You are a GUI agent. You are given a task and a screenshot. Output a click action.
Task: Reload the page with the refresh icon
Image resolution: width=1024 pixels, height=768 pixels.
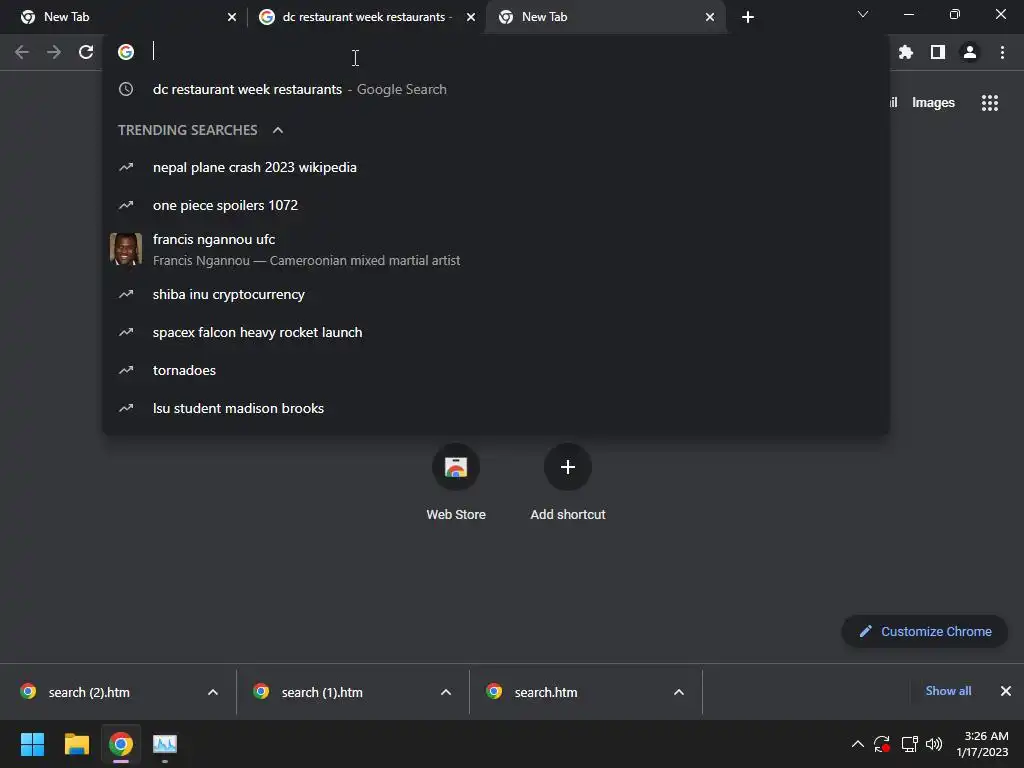(x=86, y=52)
